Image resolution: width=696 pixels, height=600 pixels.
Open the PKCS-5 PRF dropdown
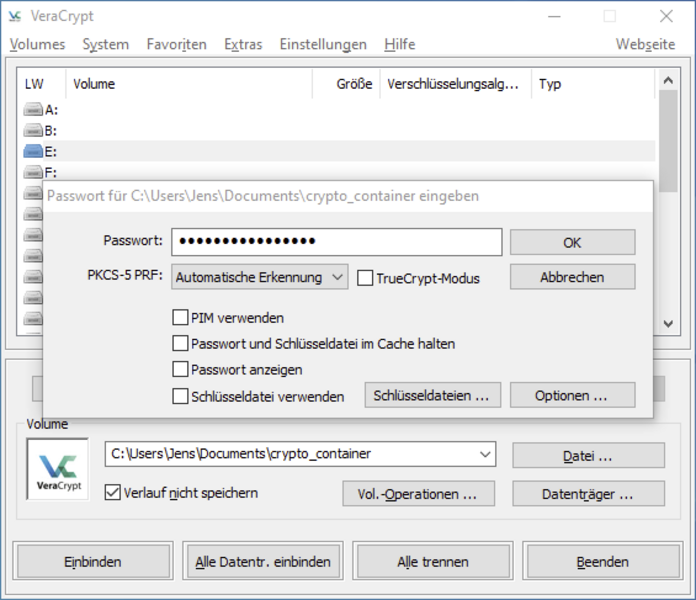click(x=260, y=277)
